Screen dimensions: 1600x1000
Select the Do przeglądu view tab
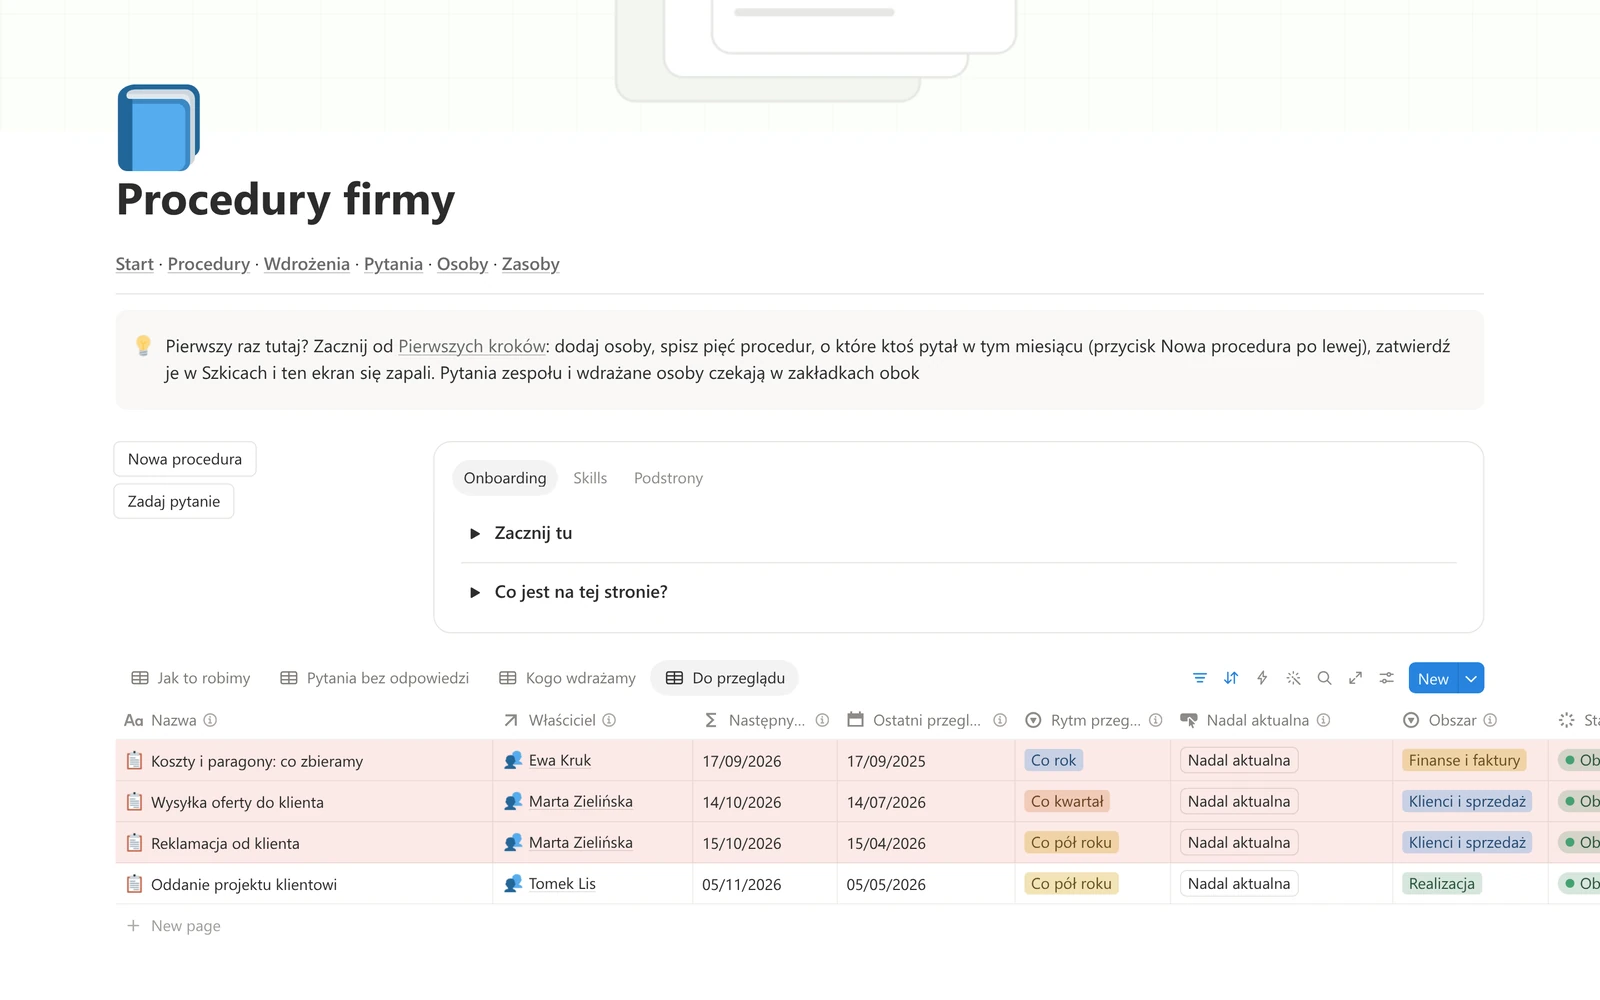725,678
